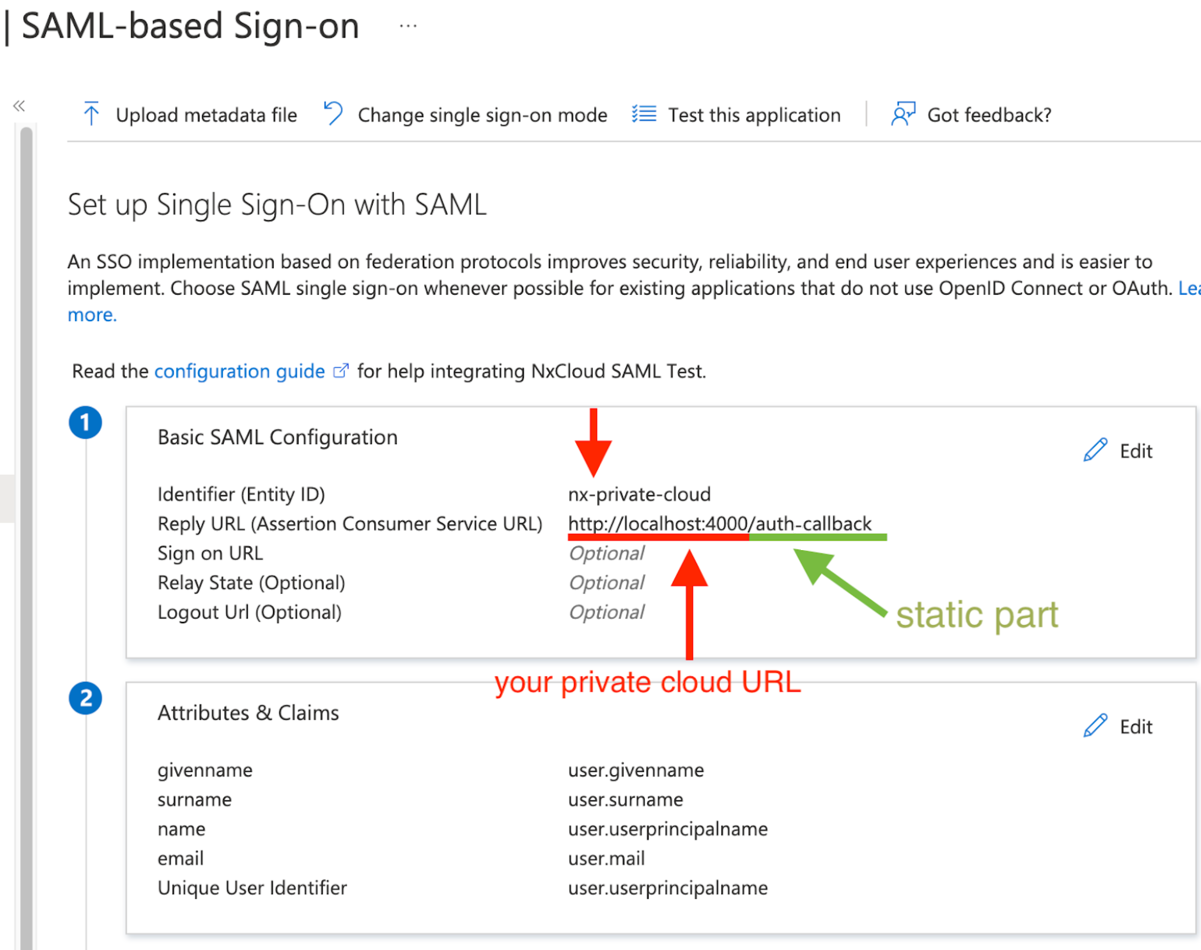1201x950 pixels.
Task: Select the user.userprincipalname claim value
Action: pos(668,829)
